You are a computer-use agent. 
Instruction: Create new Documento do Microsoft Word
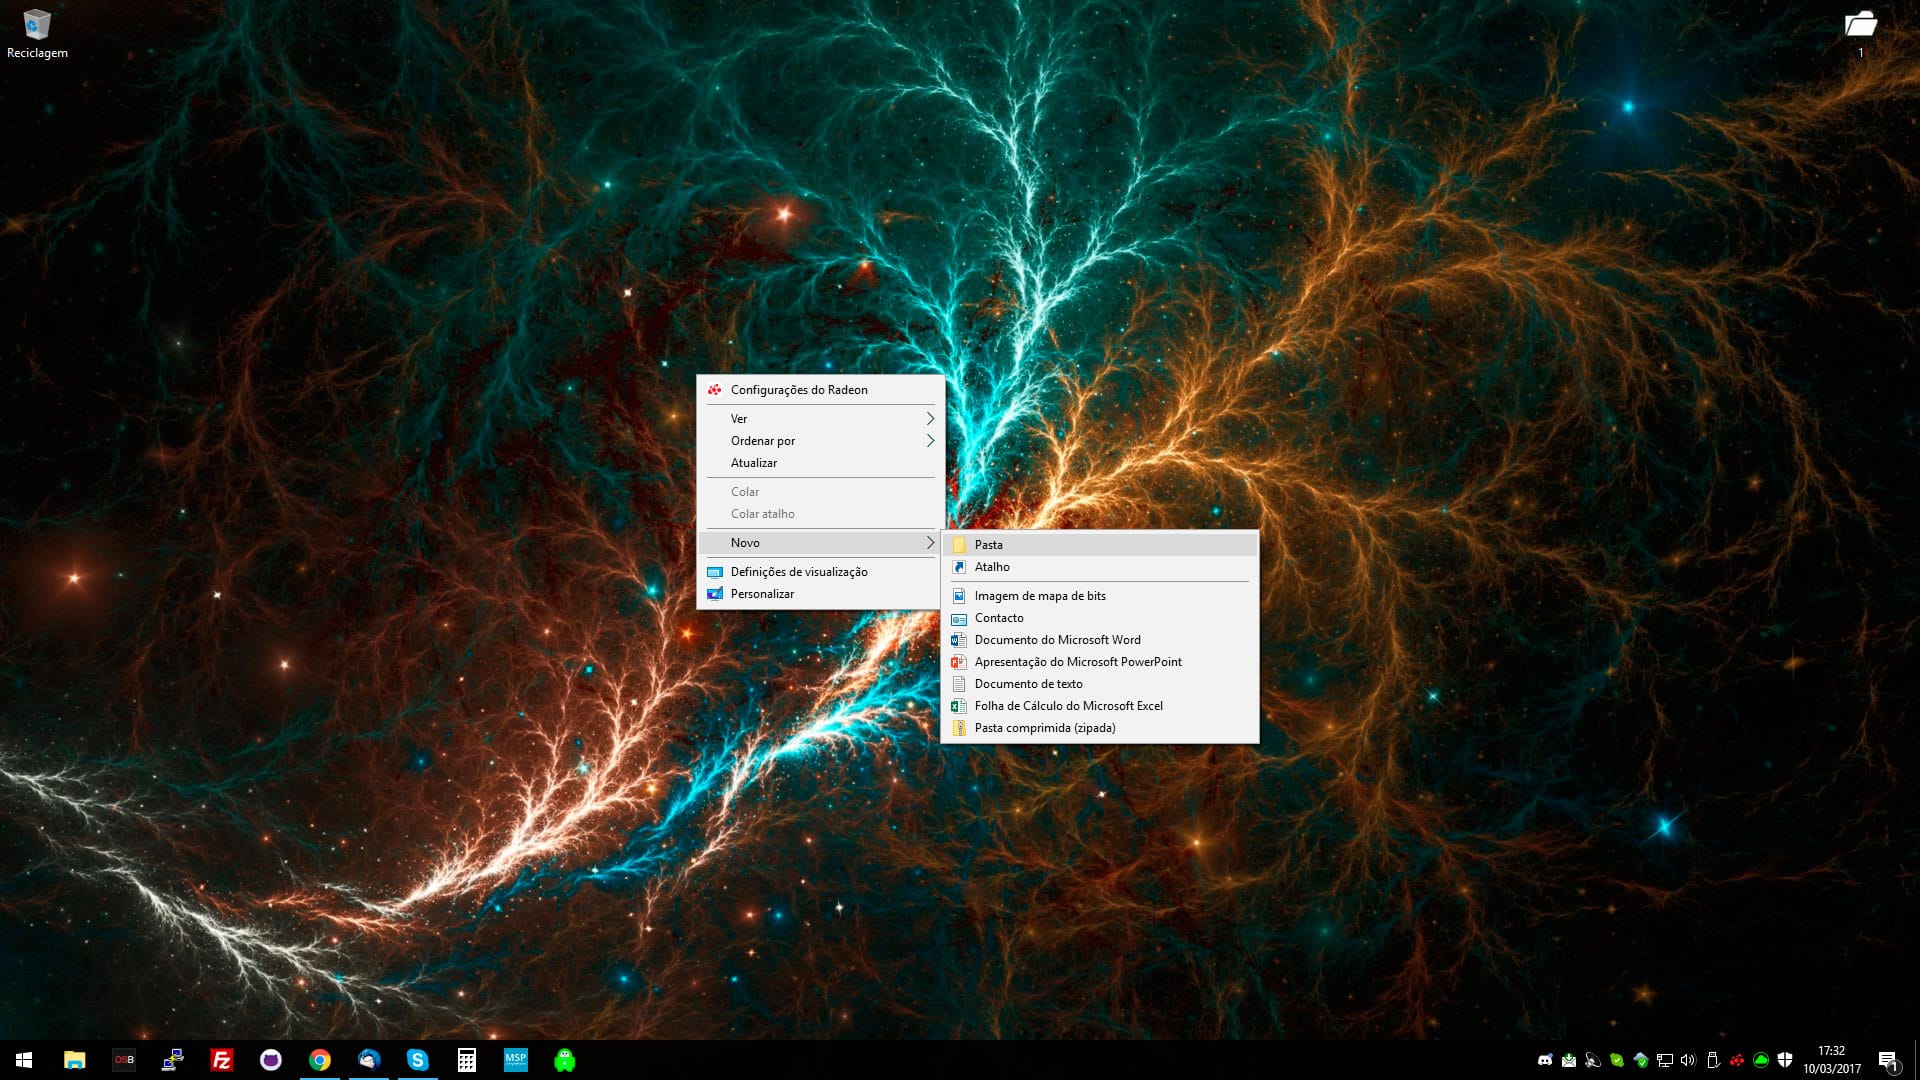(1100, 640)
